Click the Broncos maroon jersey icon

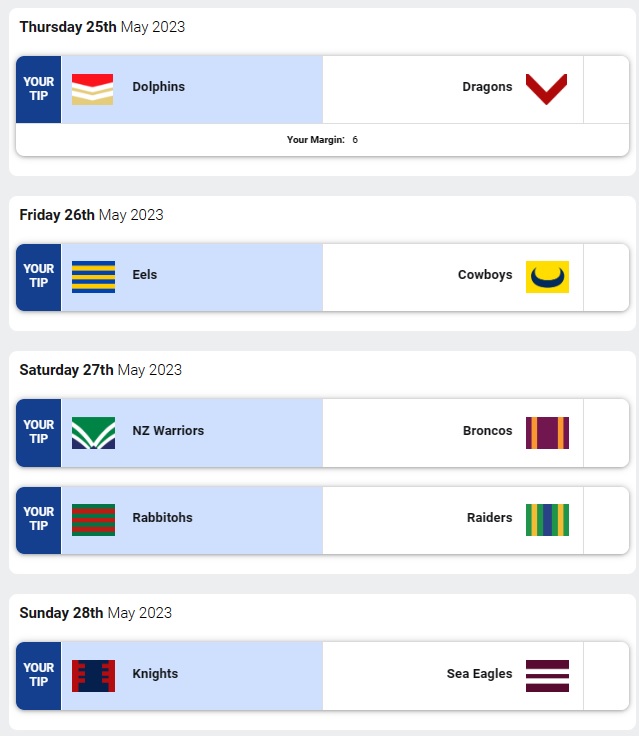coord(547,433)
